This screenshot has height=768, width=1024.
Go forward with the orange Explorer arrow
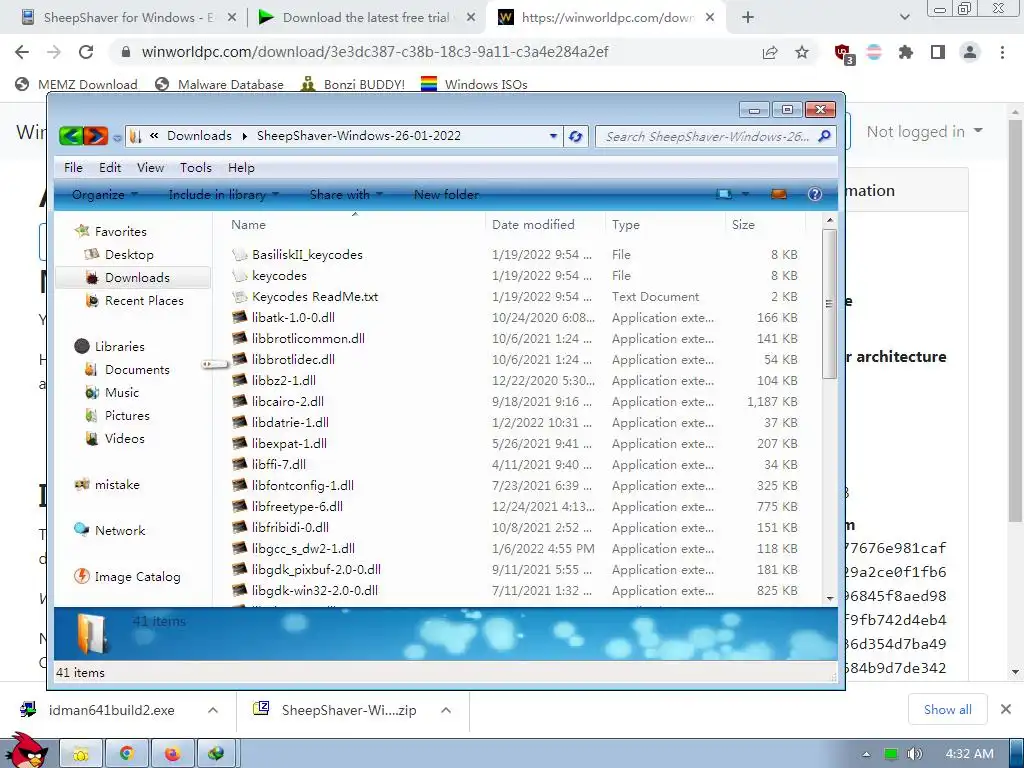coord(96,136)
